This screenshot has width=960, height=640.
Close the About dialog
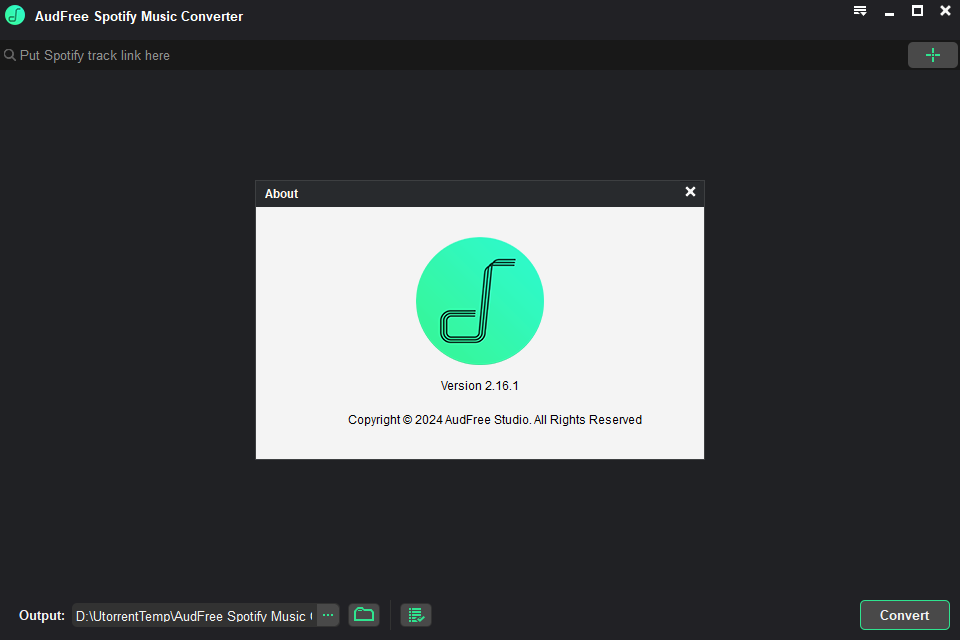click(x=690, y=192)
